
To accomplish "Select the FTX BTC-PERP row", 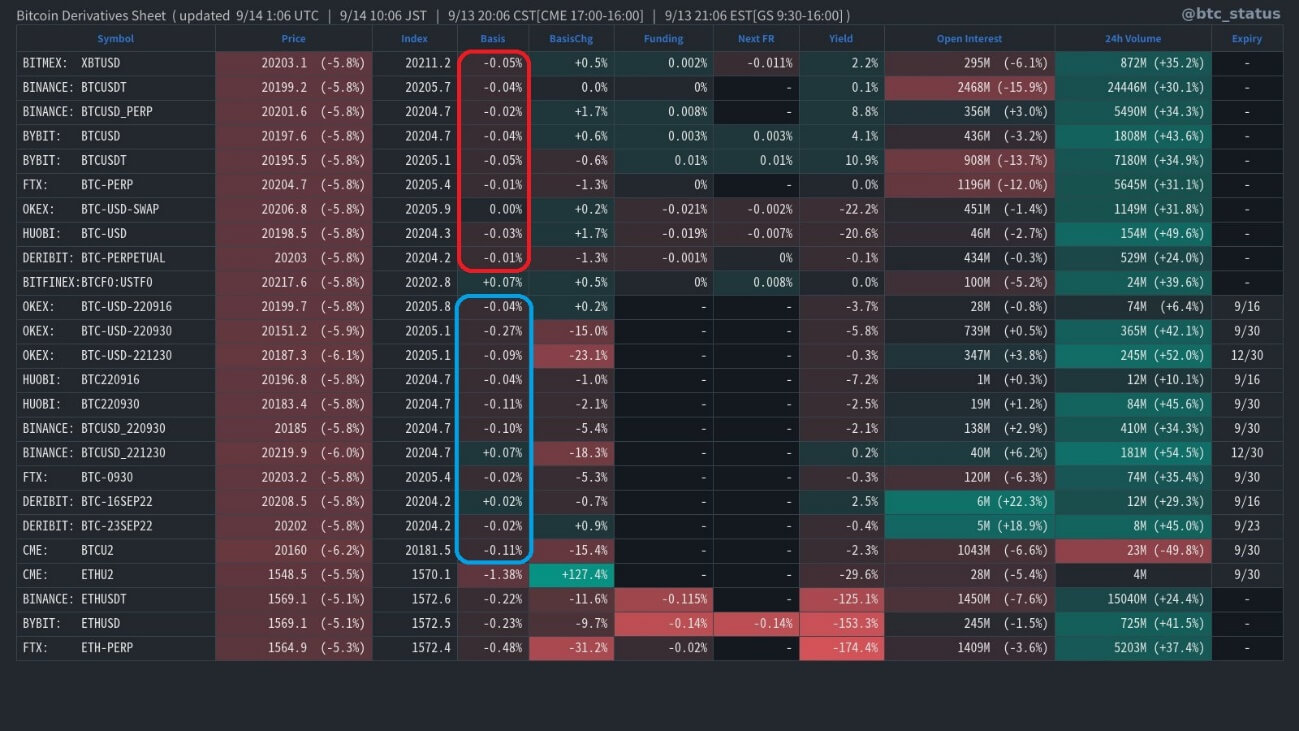I will [x=115, y=185].
